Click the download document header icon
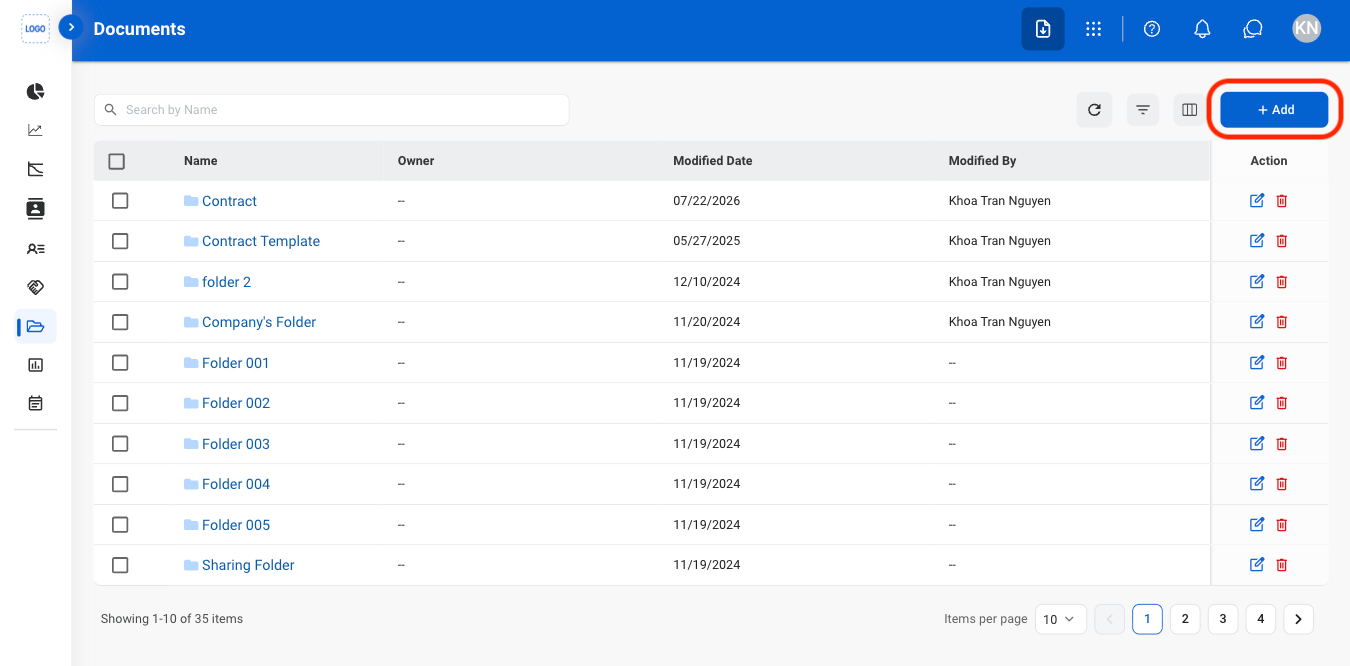 (x=1043, y=29)
